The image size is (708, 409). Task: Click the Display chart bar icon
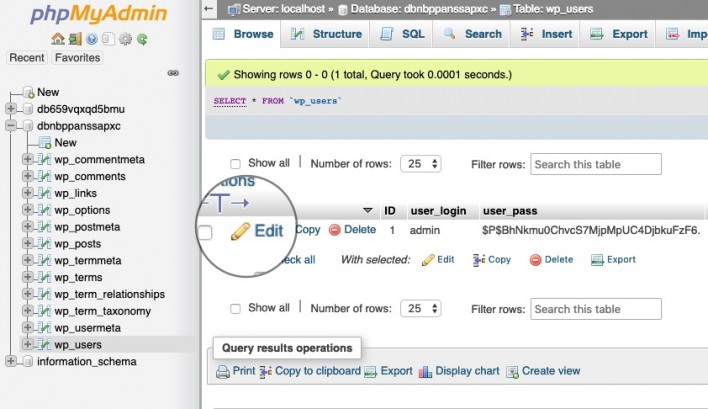tap(425, 372)
